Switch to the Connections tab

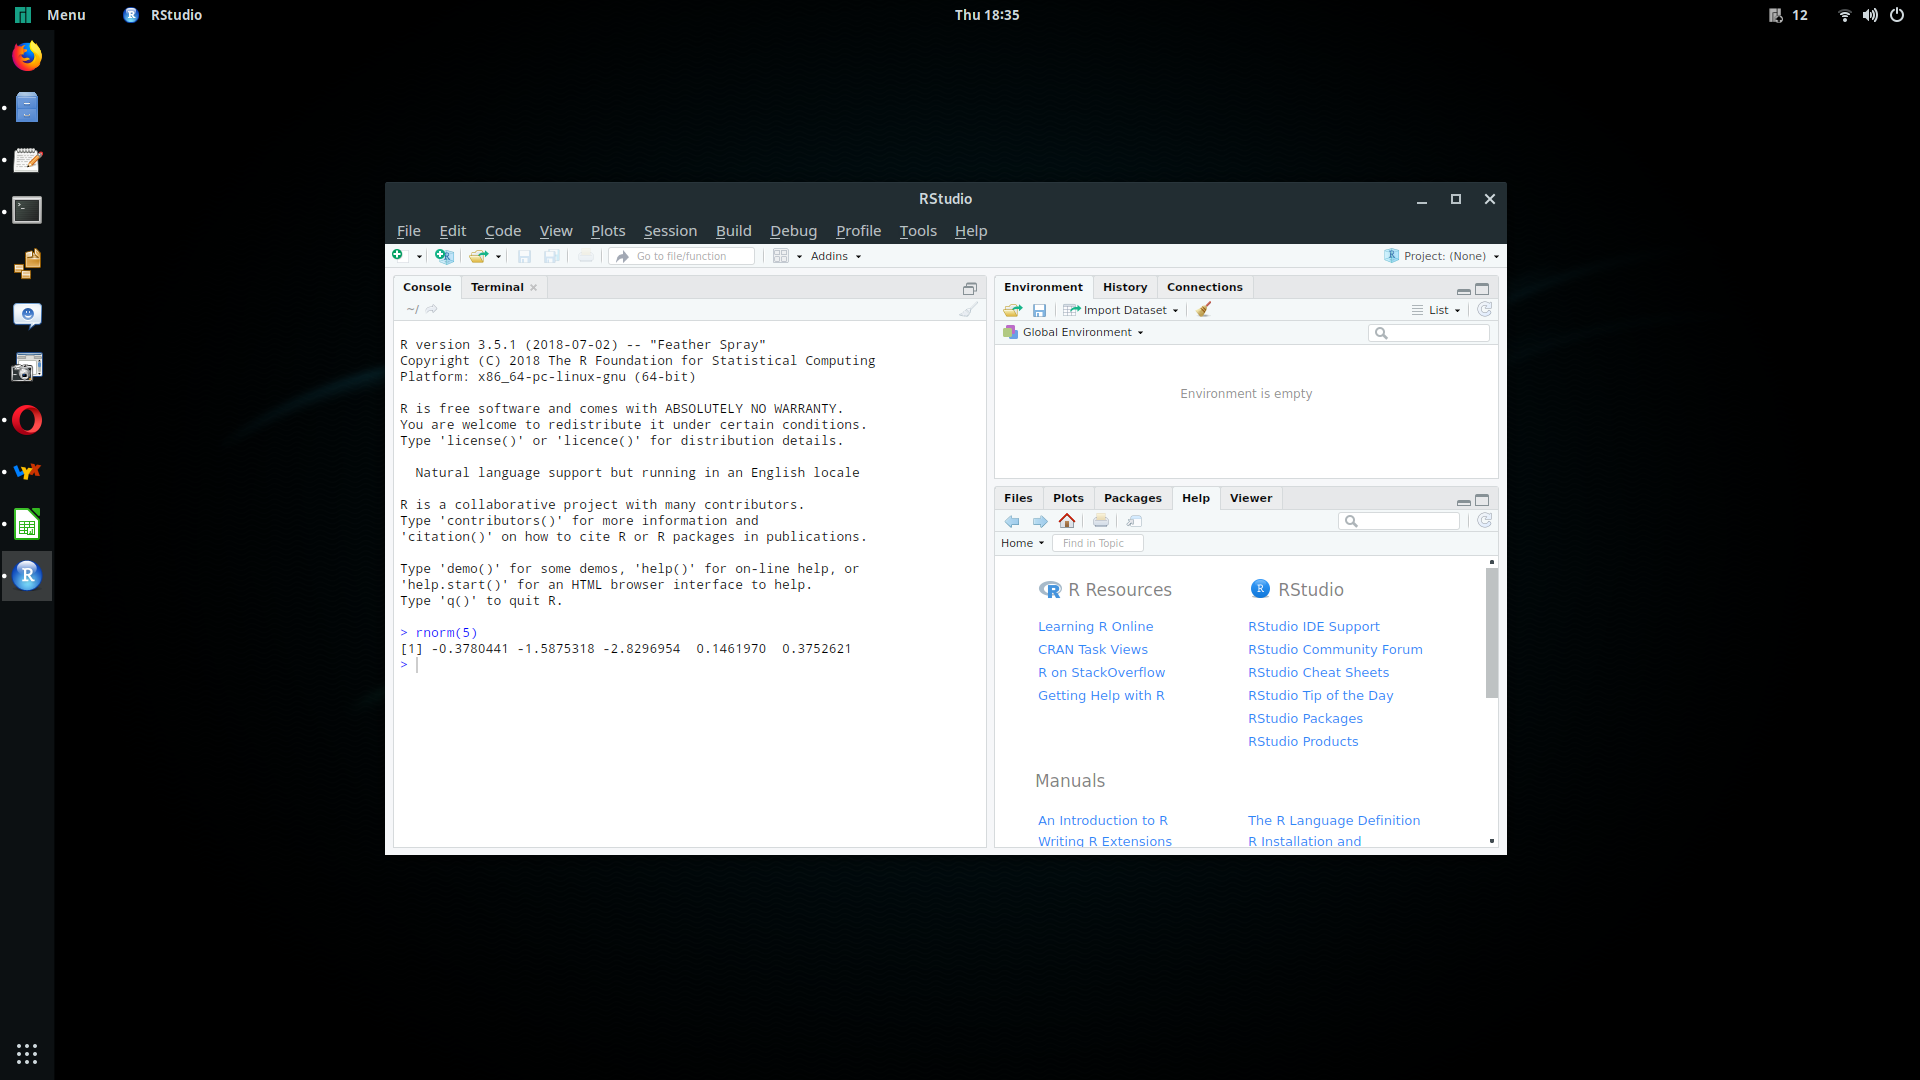pos(1205,287)
